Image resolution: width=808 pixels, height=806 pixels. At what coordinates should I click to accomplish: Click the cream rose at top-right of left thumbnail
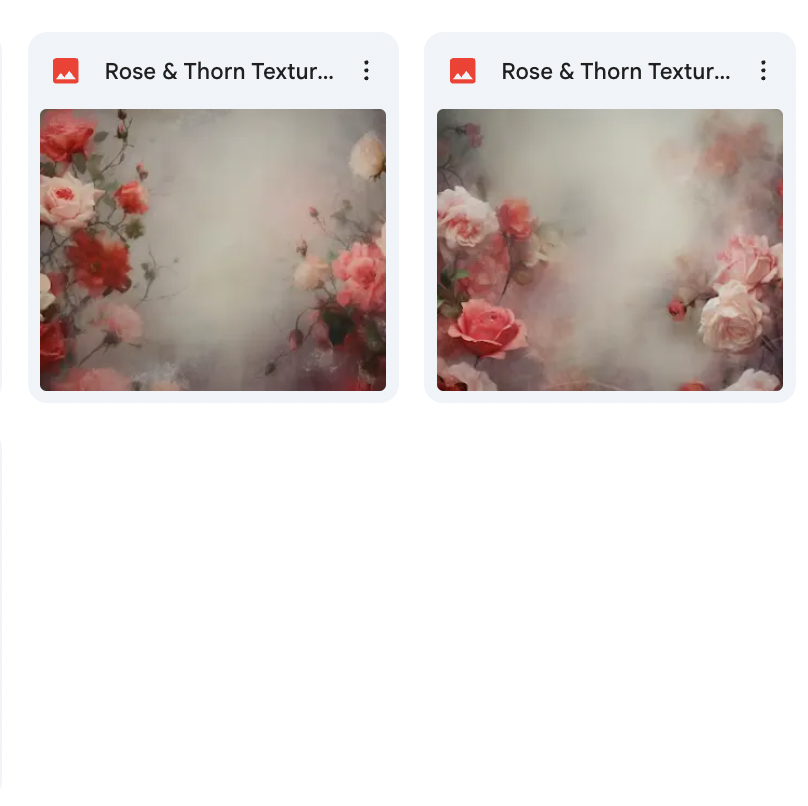(x=367, y=156)
